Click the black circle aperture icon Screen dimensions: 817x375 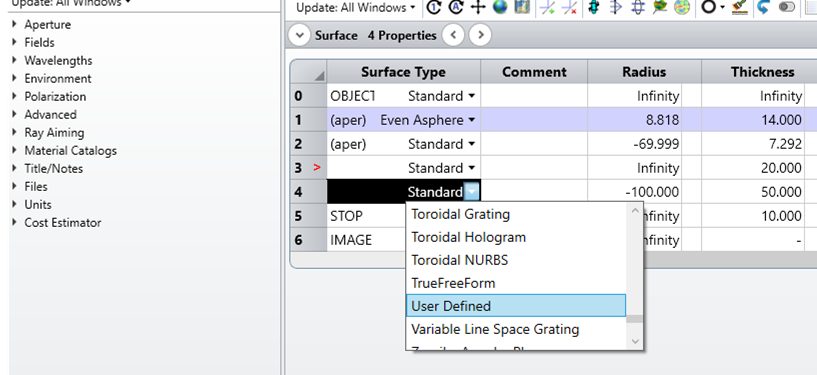[x=709, y=7]
